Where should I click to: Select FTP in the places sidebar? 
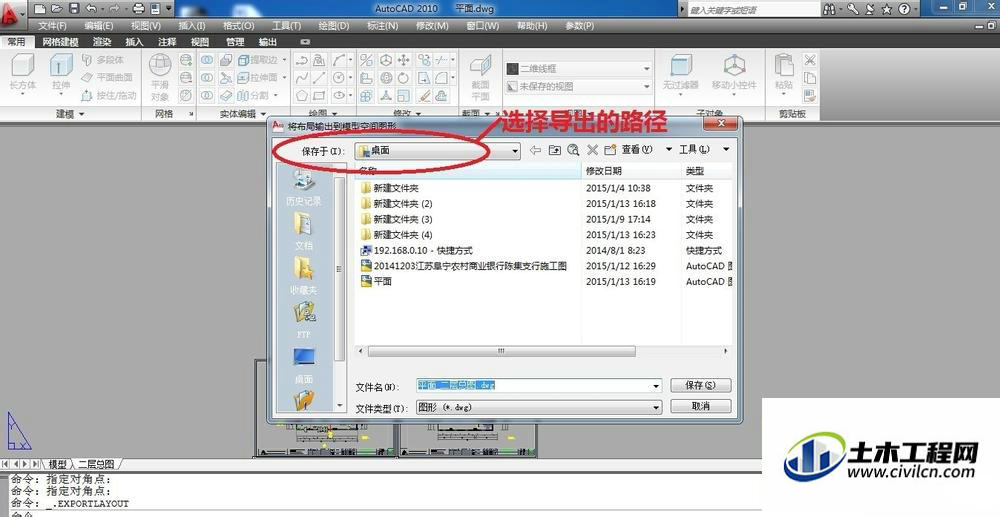click(304, 320)
